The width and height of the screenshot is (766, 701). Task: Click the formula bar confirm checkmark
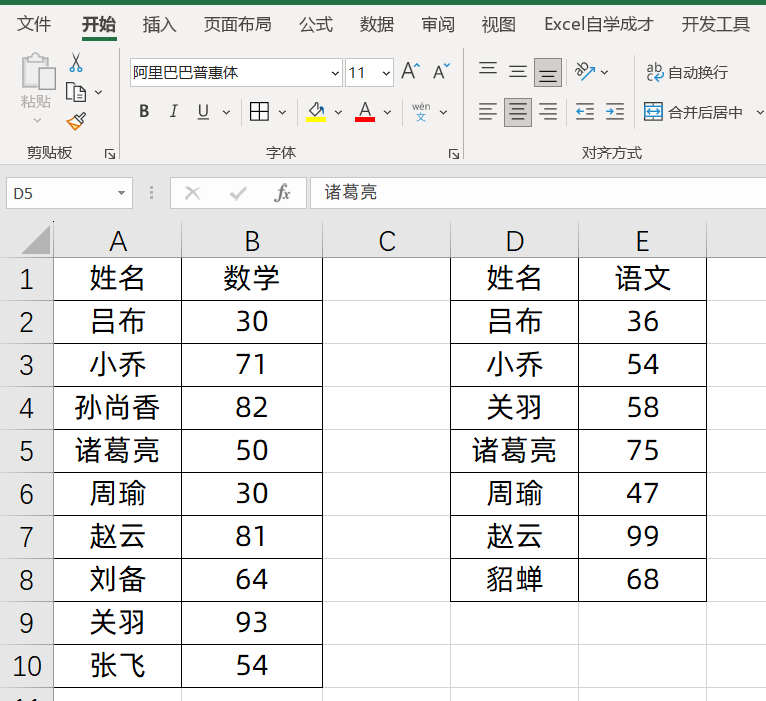(x=238, y=193)
